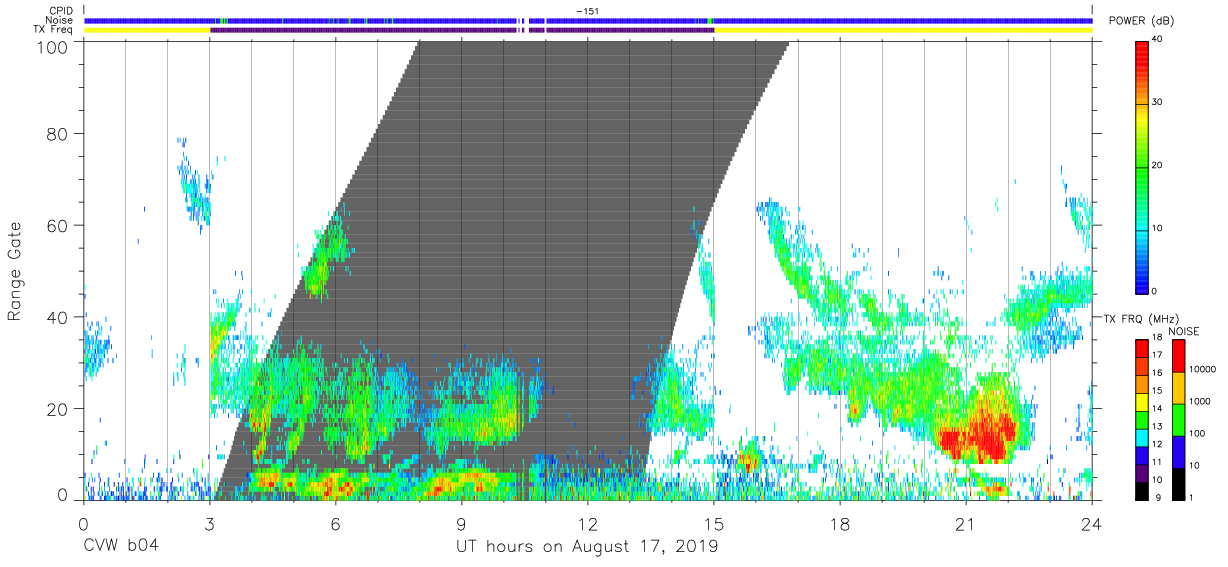Screen dimensions: 1228x567
Task: Click the blue swatch in the NOISE legend
Action: tap(1178, 451)
